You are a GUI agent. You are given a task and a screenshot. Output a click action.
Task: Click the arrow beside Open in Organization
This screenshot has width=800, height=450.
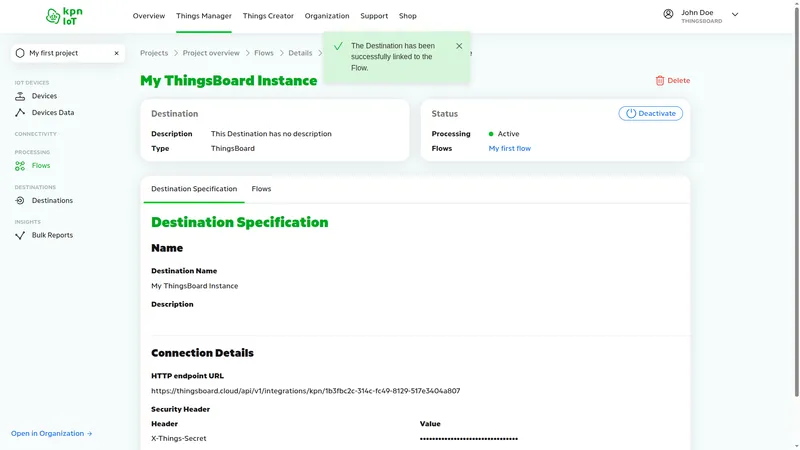point(89,434)
